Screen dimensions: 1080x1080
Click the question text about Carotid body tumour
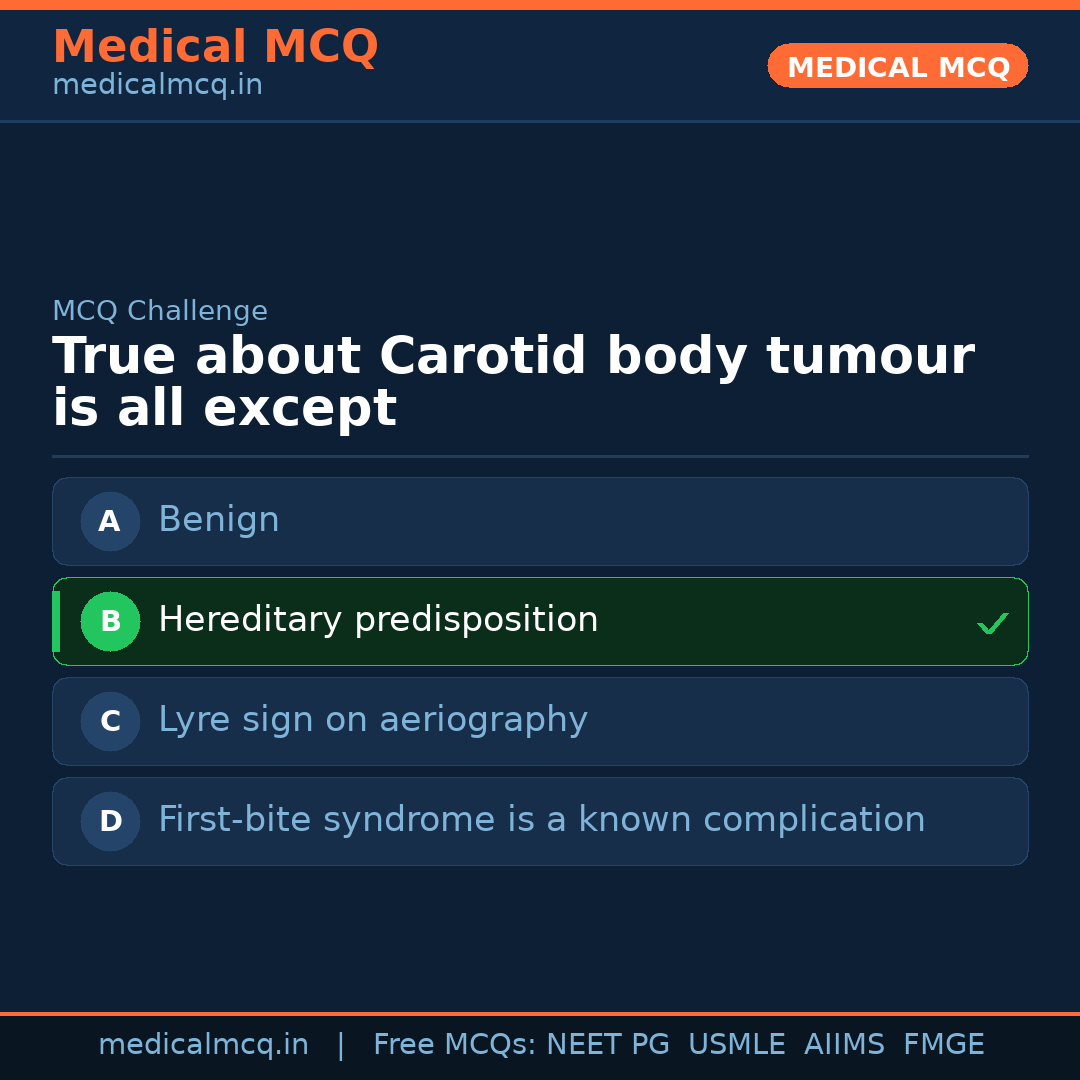pos(512,382)
